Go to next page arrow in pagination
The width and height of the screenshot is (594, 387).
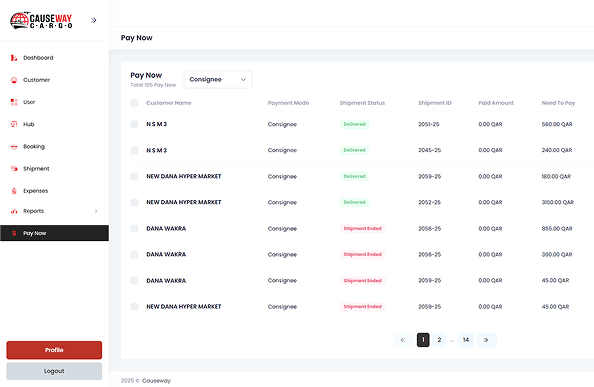486,340
